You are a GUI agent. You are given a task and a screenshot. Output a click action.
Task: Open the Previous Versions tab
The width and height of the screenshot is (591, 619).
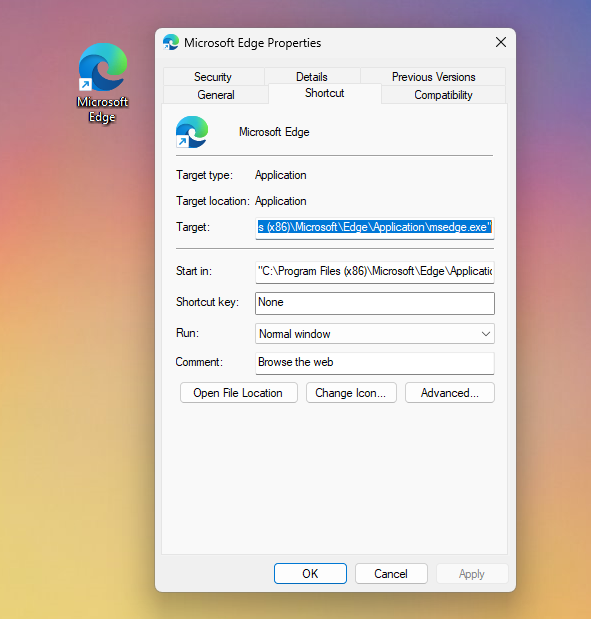pyautogui.click(x=433, y=77)
